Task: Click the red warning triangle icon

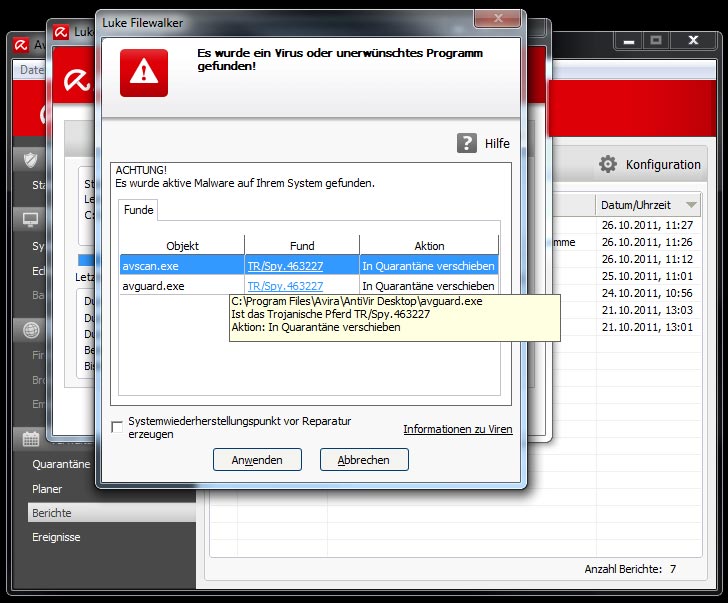Action: click(144, 73)
